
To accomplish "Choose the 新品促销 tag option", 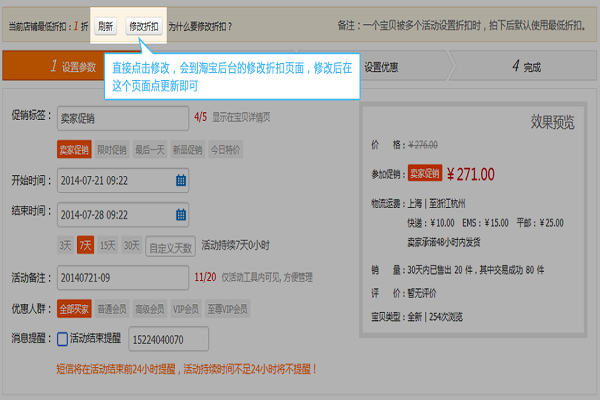I will (x=188, y=150).
